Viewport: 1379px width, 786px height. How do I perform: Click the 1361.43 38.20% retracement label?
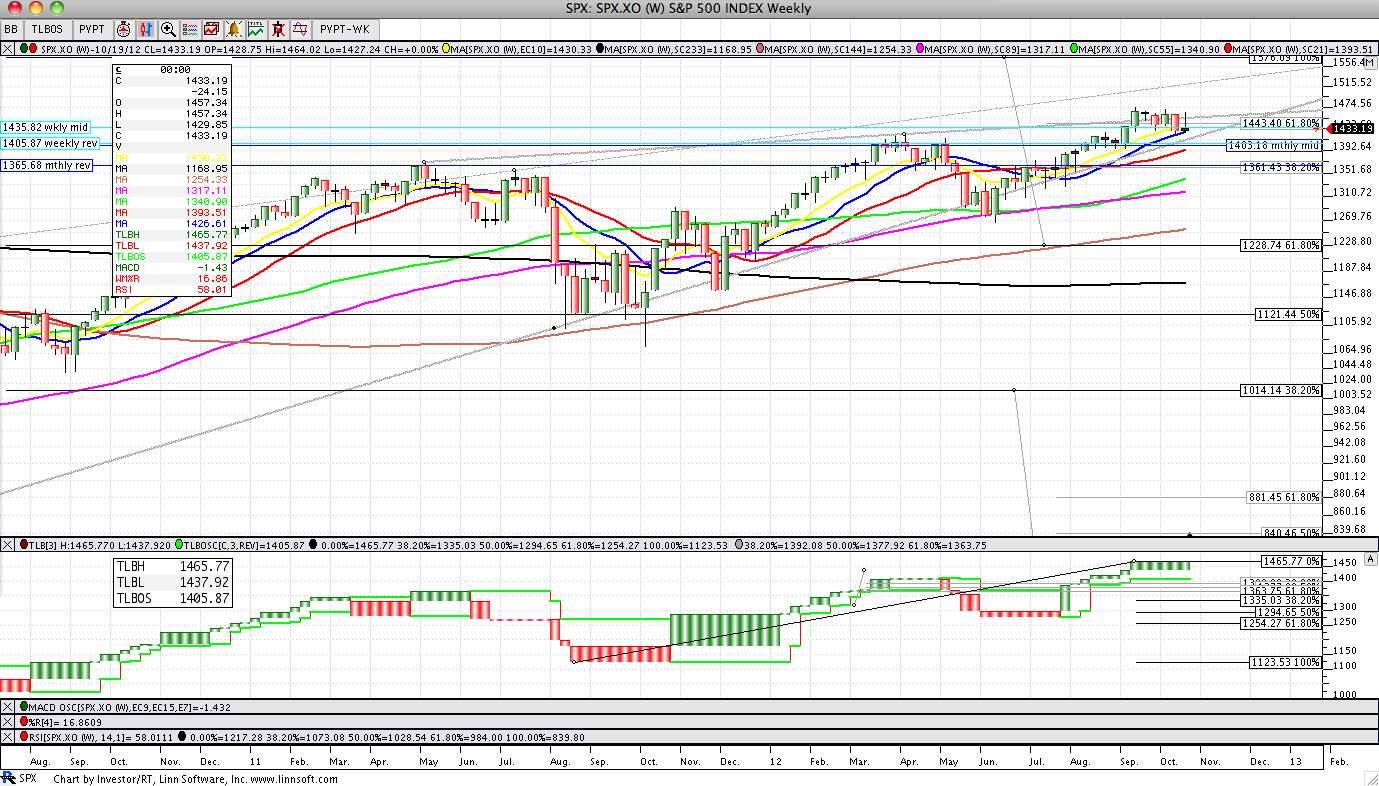(x=1281, y=167)
